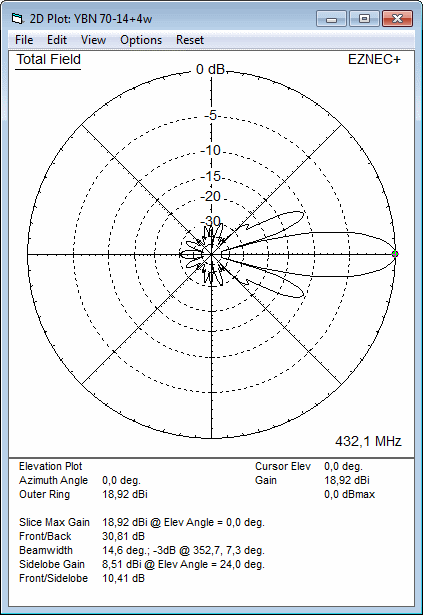The image size is (423, 615).
Task: Click the lower sidelobe tip on plot
Action: pos(302,295)
